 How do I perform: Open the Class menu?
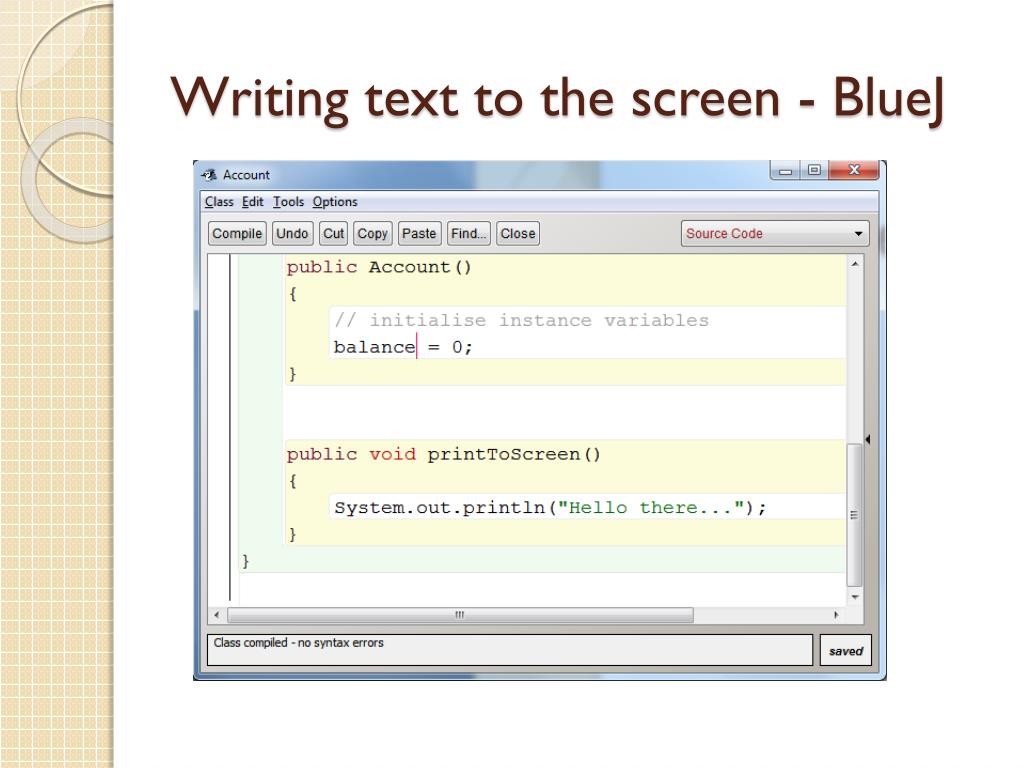click(x=219, y=202)
